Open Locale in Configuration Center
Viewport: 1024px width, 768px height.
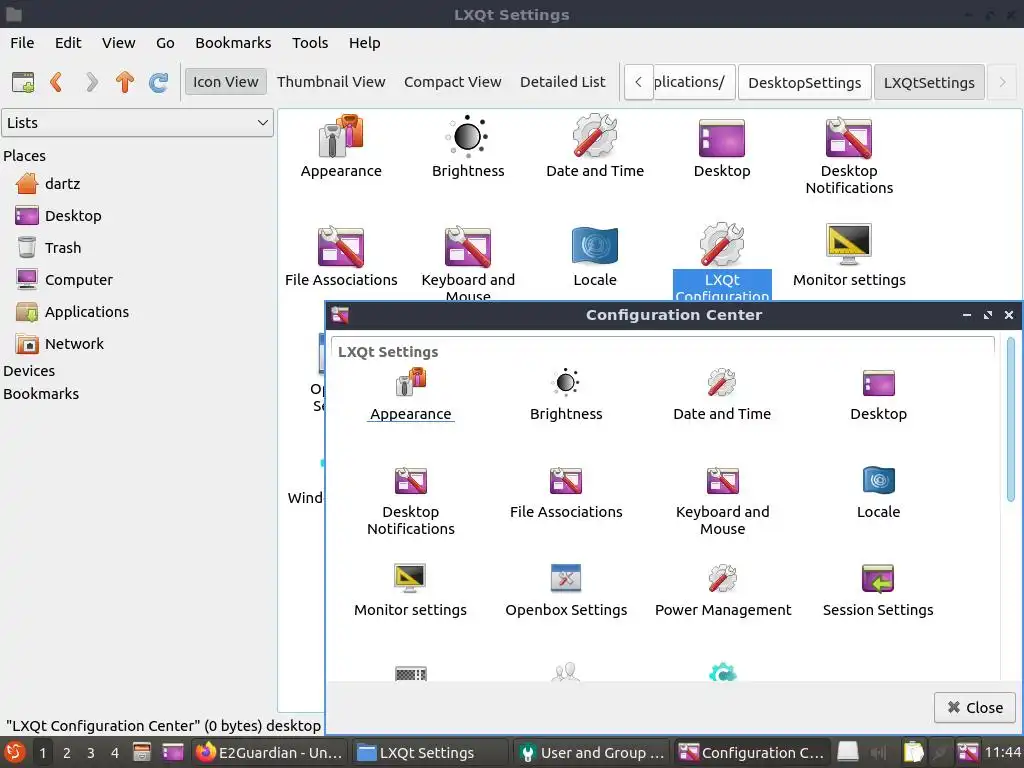coord(878,493)
